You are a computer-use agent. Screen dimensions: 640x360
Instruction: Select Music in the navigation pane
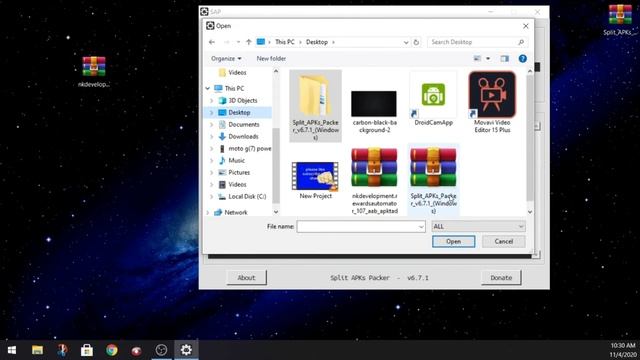pos(236,160)
